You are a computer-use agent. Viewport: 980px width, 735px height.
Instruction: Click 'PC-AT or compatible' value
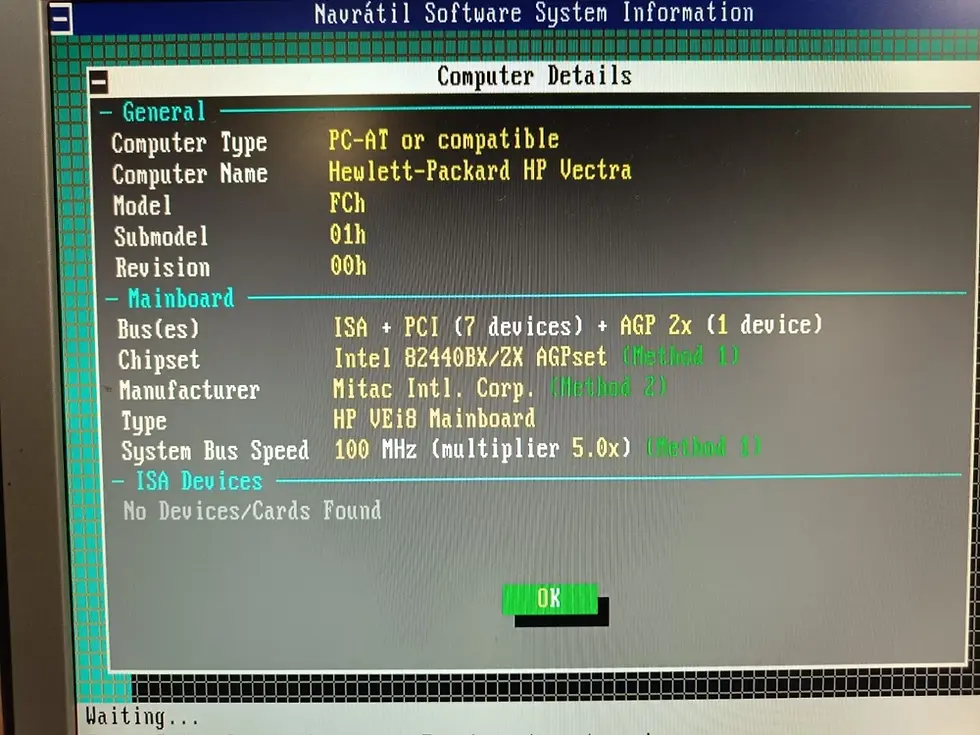point(444,140)
